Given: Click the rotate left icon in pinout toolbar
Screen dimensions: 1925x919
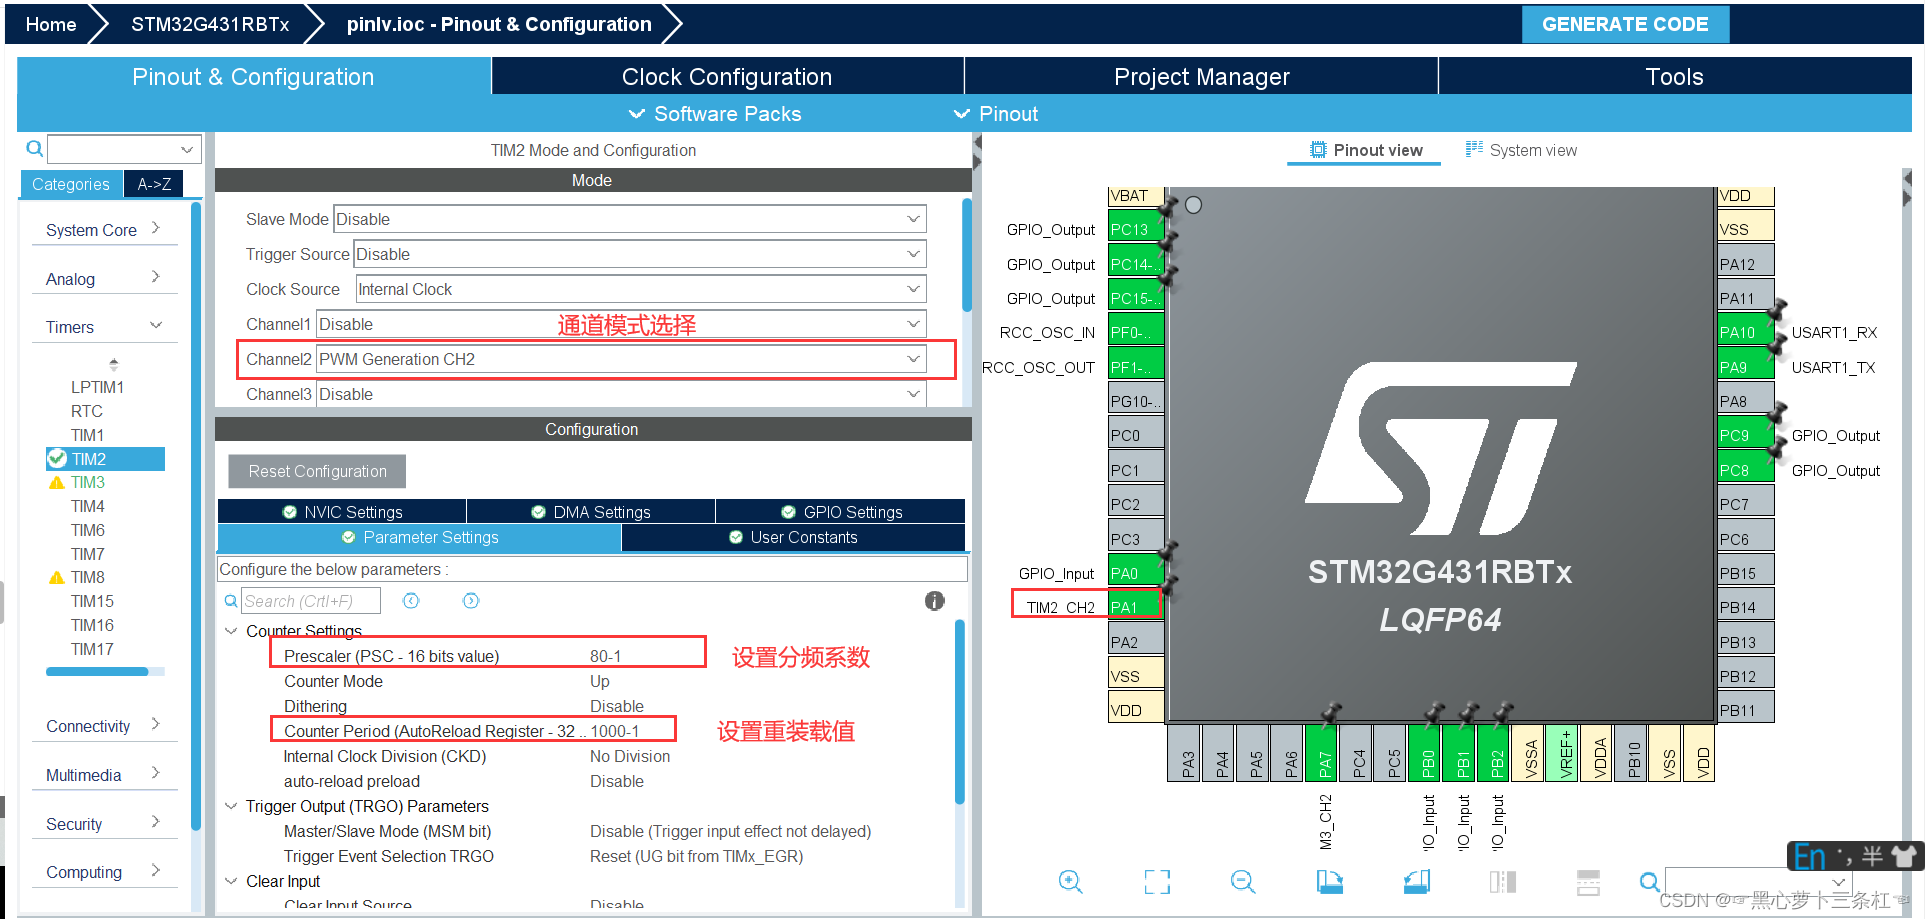Looking at the screenshot, I should (1330, 881).
